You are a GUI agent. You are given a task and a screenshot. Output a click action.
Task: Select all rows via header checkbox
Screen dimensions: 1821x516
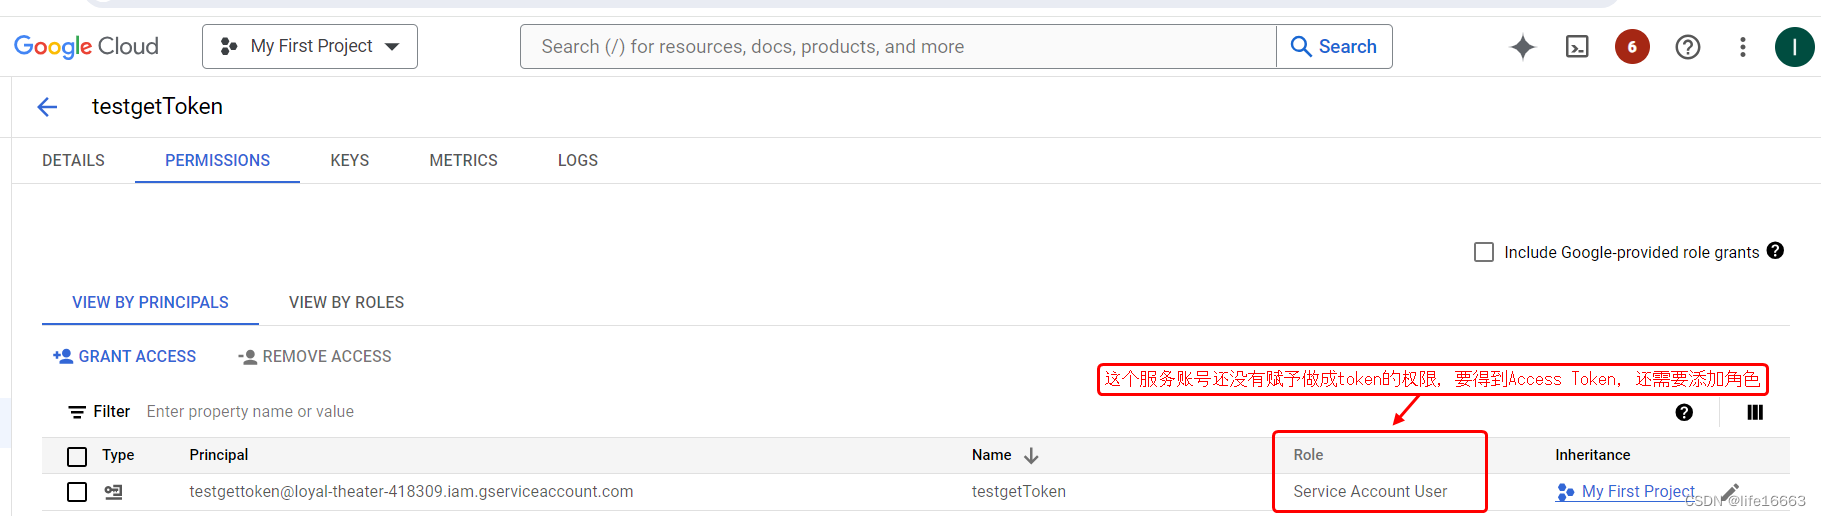[x=77, y=456]
